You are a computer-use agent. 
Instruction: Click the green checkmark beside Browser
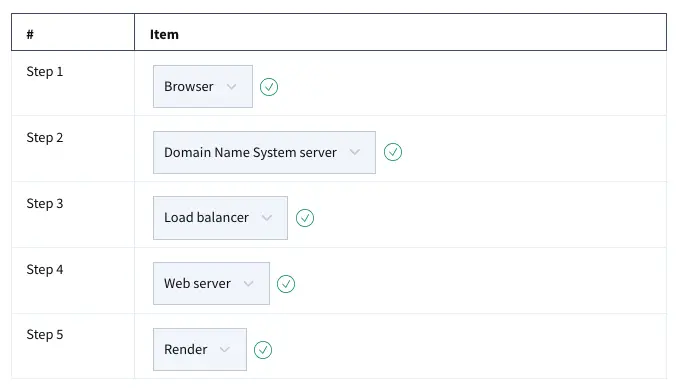click(269, 87)
